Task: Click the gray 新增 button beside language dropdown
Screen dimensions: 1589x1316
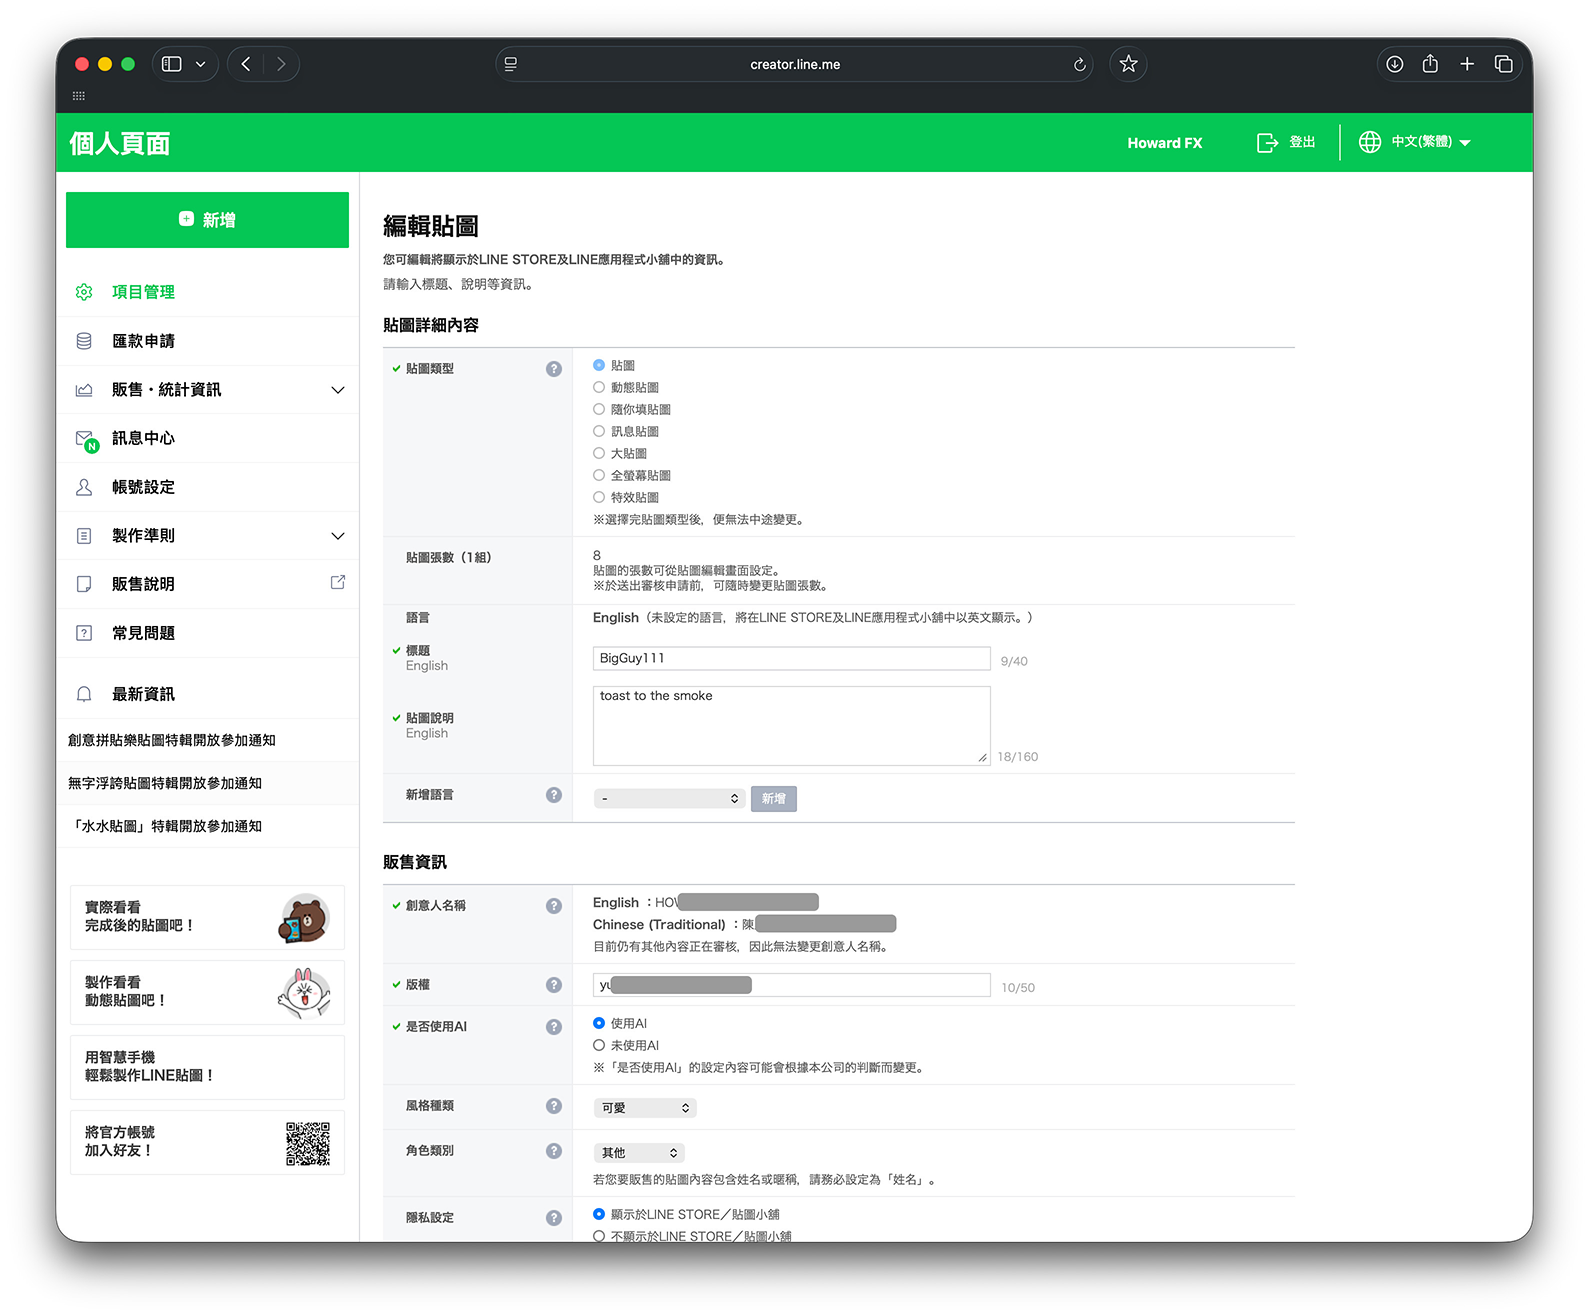Action: (x=774, y=799)
